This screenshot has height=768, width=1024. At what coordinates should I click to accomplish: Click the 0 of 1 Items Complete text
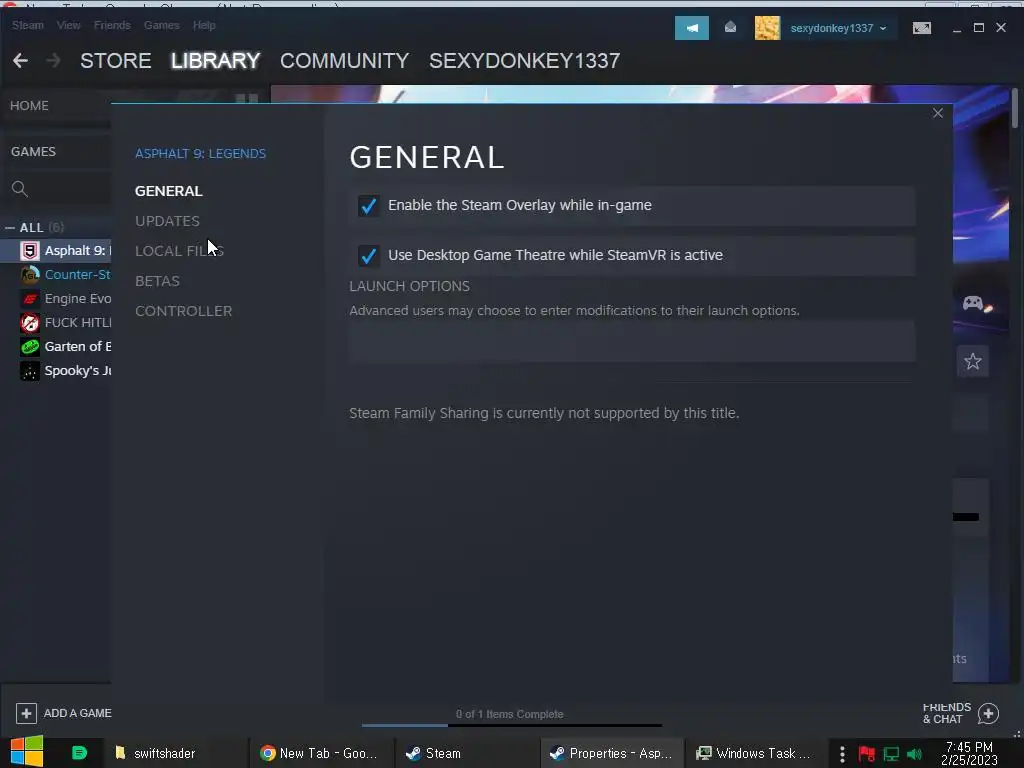click(x=509, y=714)
